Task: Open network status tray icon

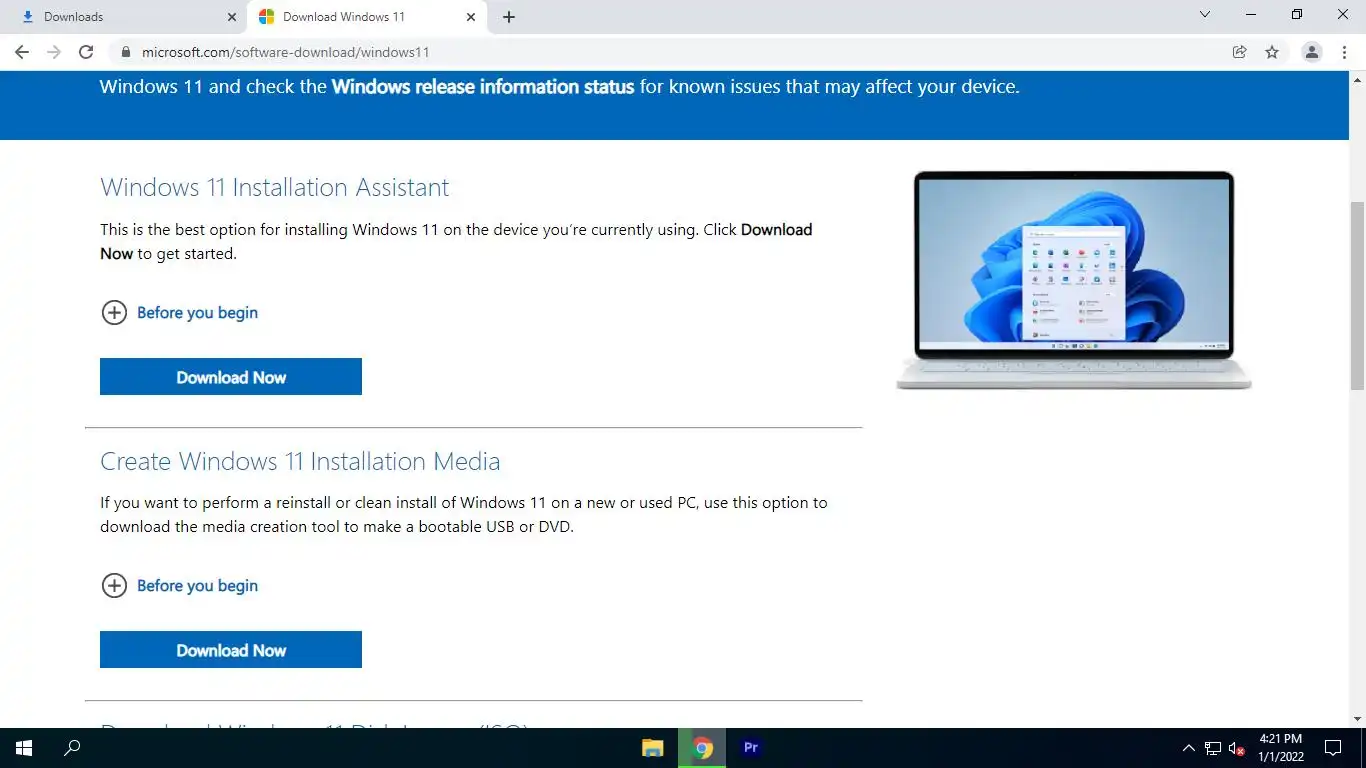Action: click(1213, 748)
